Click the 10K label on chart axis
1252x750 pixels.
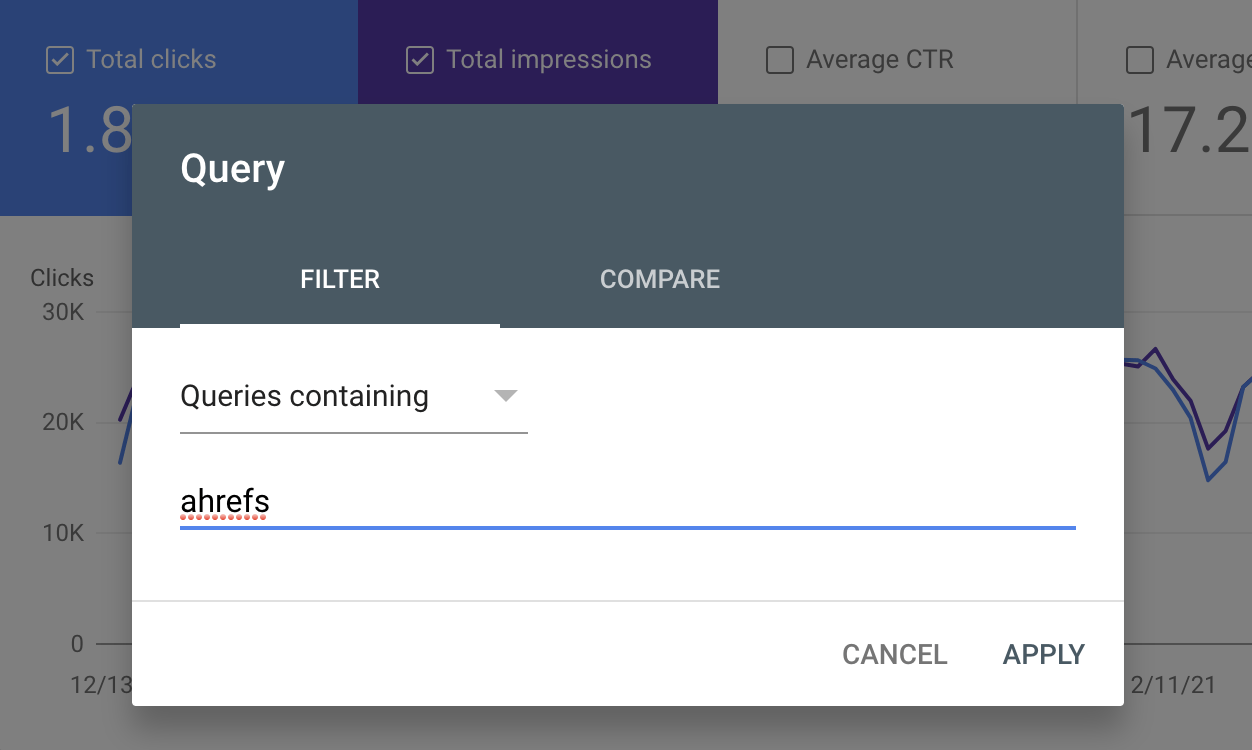pos(64,533)
